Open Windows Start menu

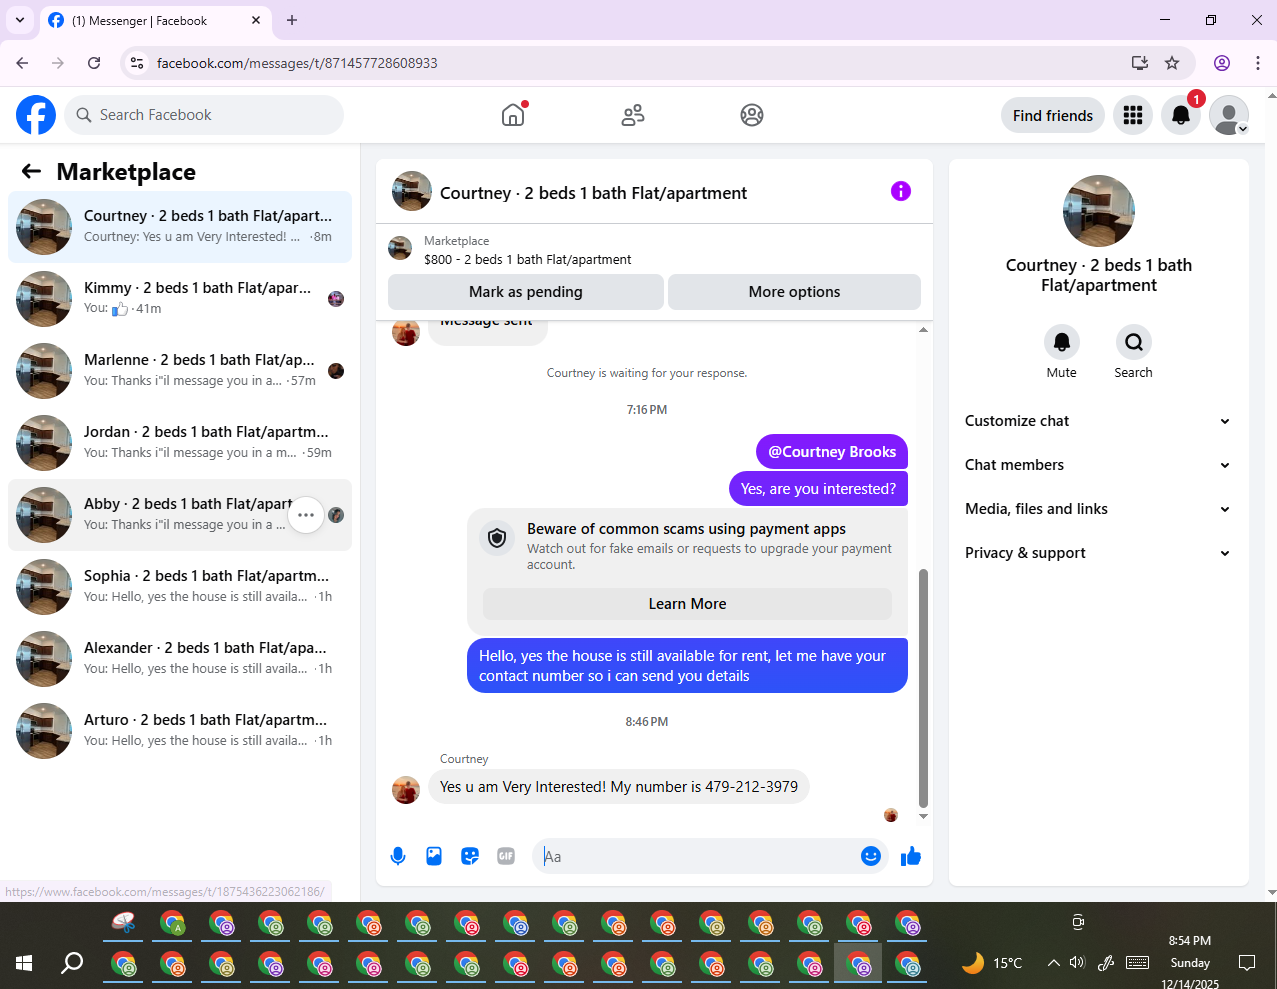[x=24, y=963]
